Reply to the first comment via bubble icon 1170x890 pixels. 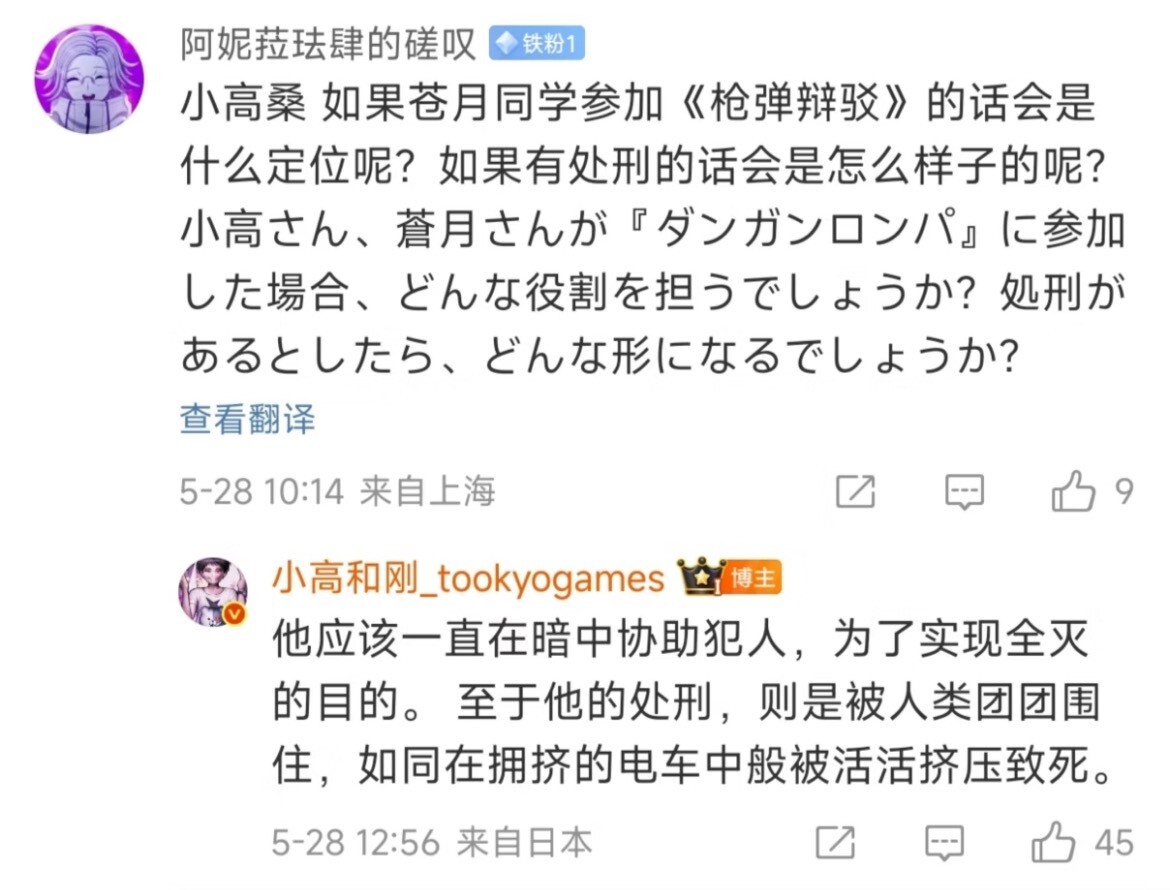coord(964,492)
